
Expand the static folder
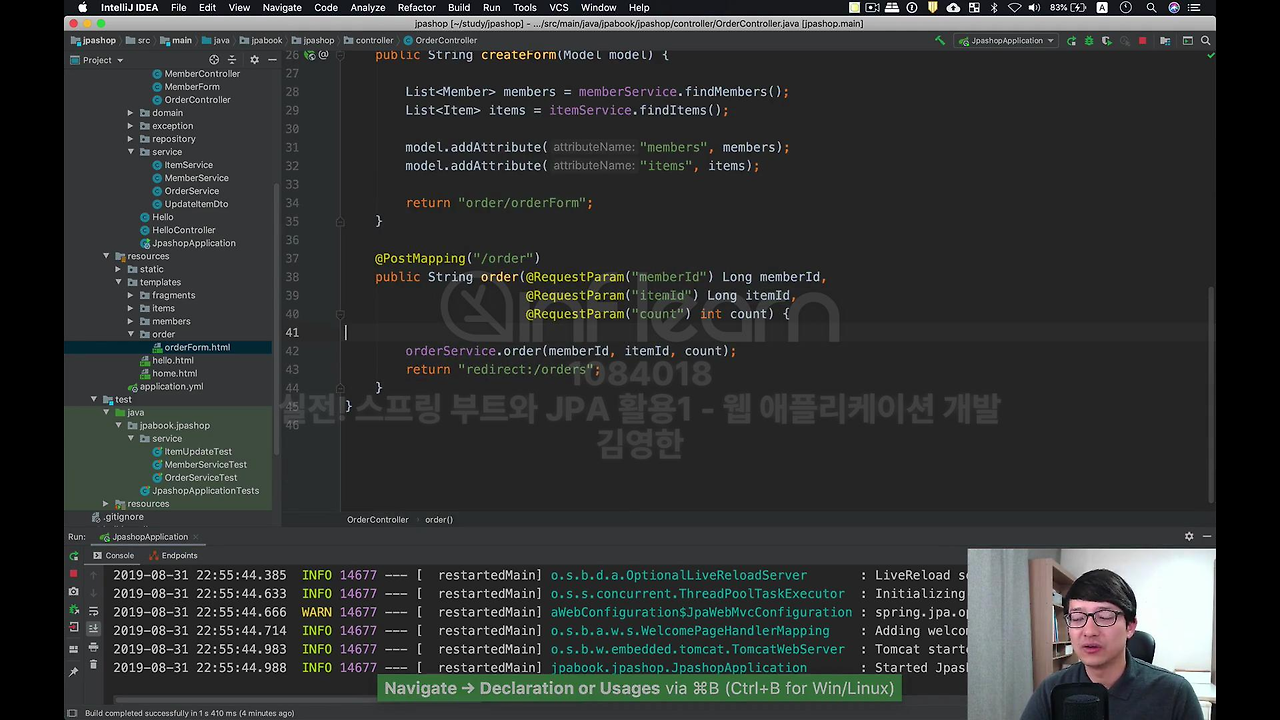[118, 269]
